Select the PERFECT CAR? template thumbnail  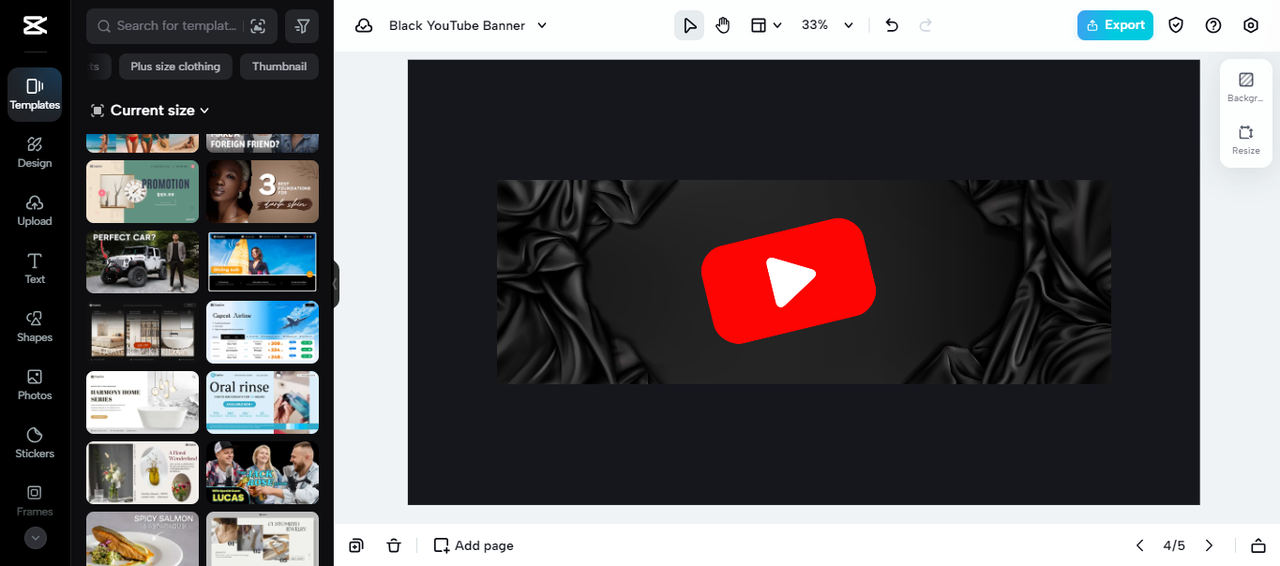[142, 262]
